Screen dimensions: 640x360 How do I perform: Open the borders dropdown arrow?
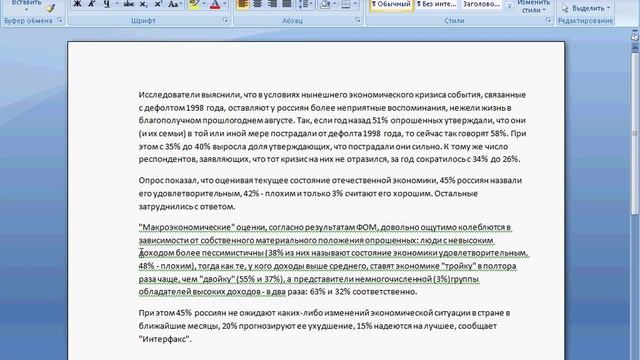[x=355, y=4]
